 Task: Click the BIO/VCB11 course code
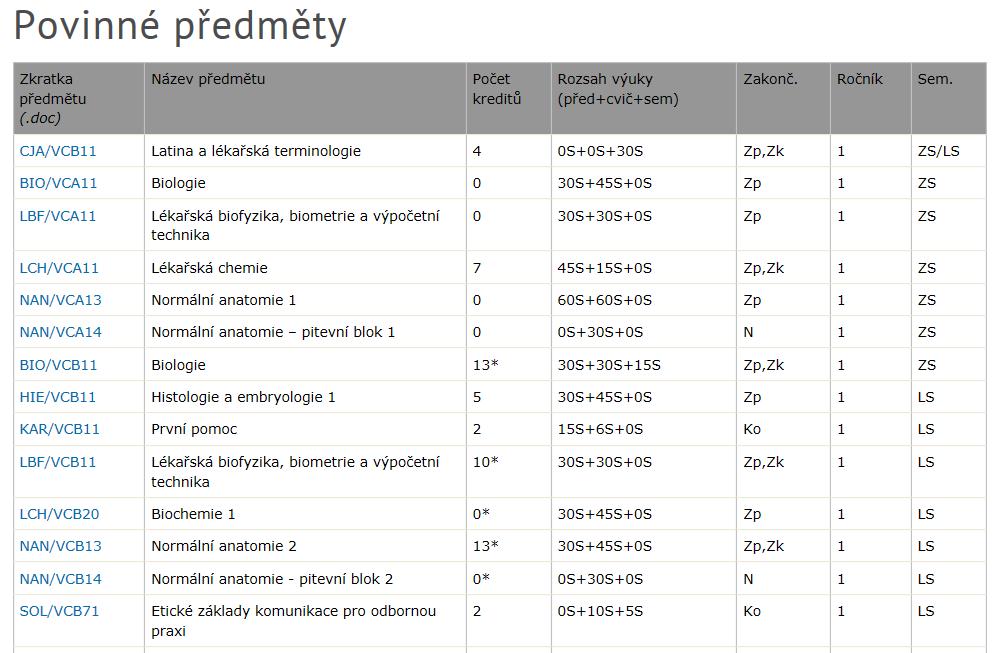tap(58, 365)
